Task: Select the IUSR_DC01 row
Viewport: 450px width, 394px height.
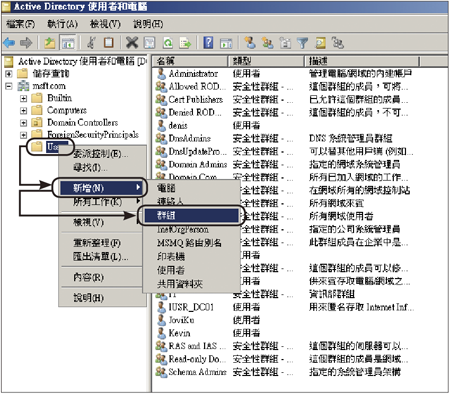Action: (285, 307)
